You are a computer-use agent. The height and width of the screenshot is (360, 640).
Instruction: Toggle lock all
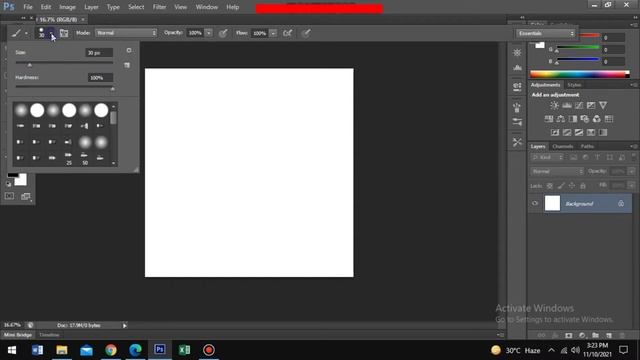click(583, 186)
